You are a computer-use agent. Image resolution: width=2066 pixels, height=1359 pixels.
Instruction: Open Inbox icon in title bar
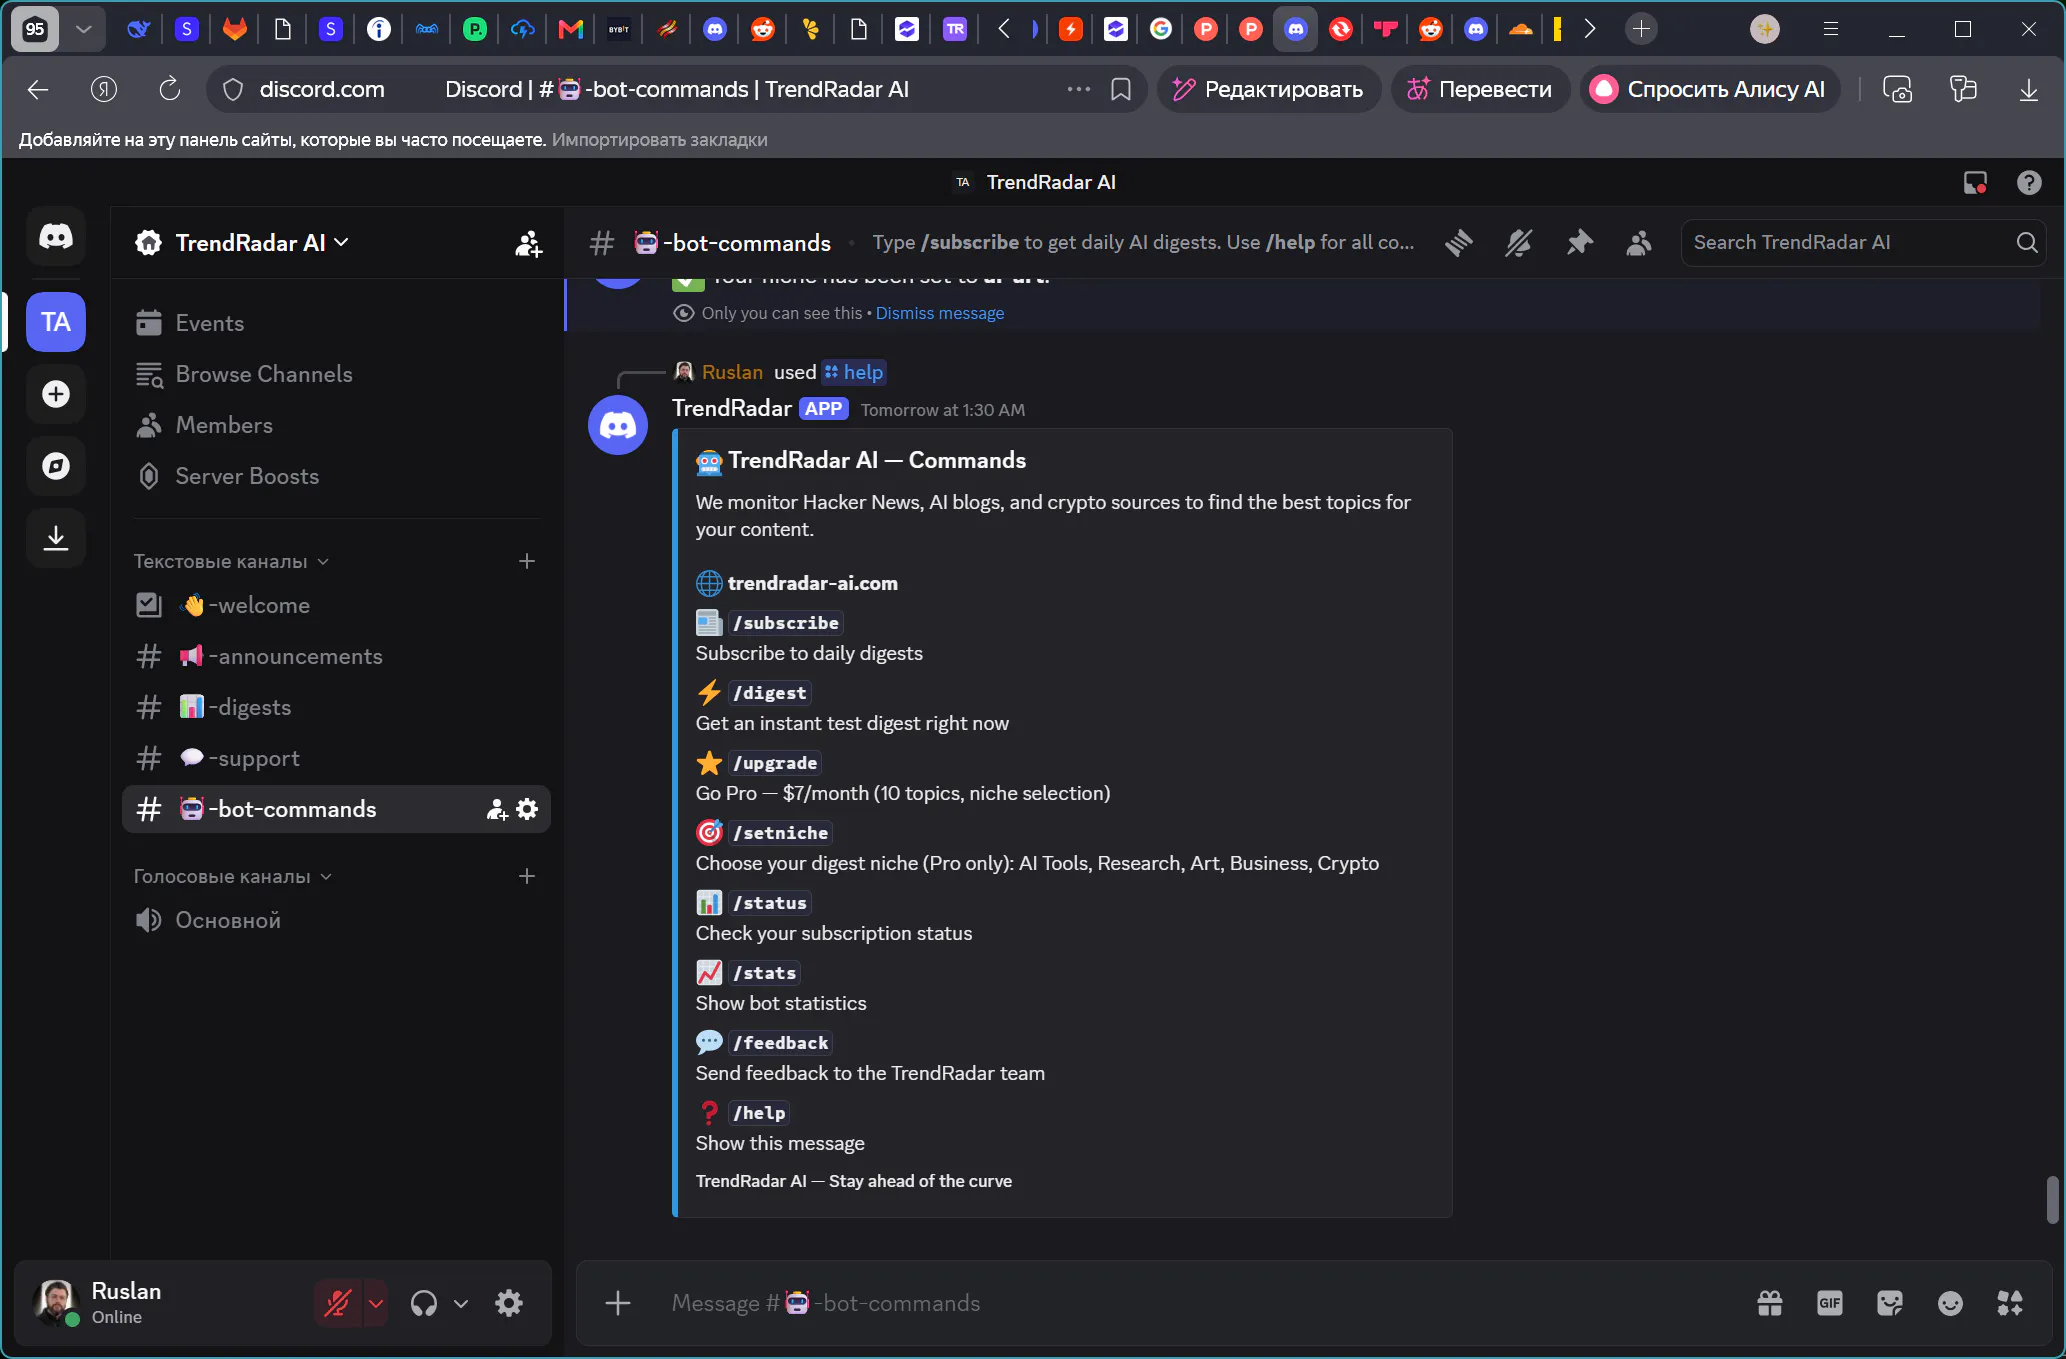tap(1975, 183)
